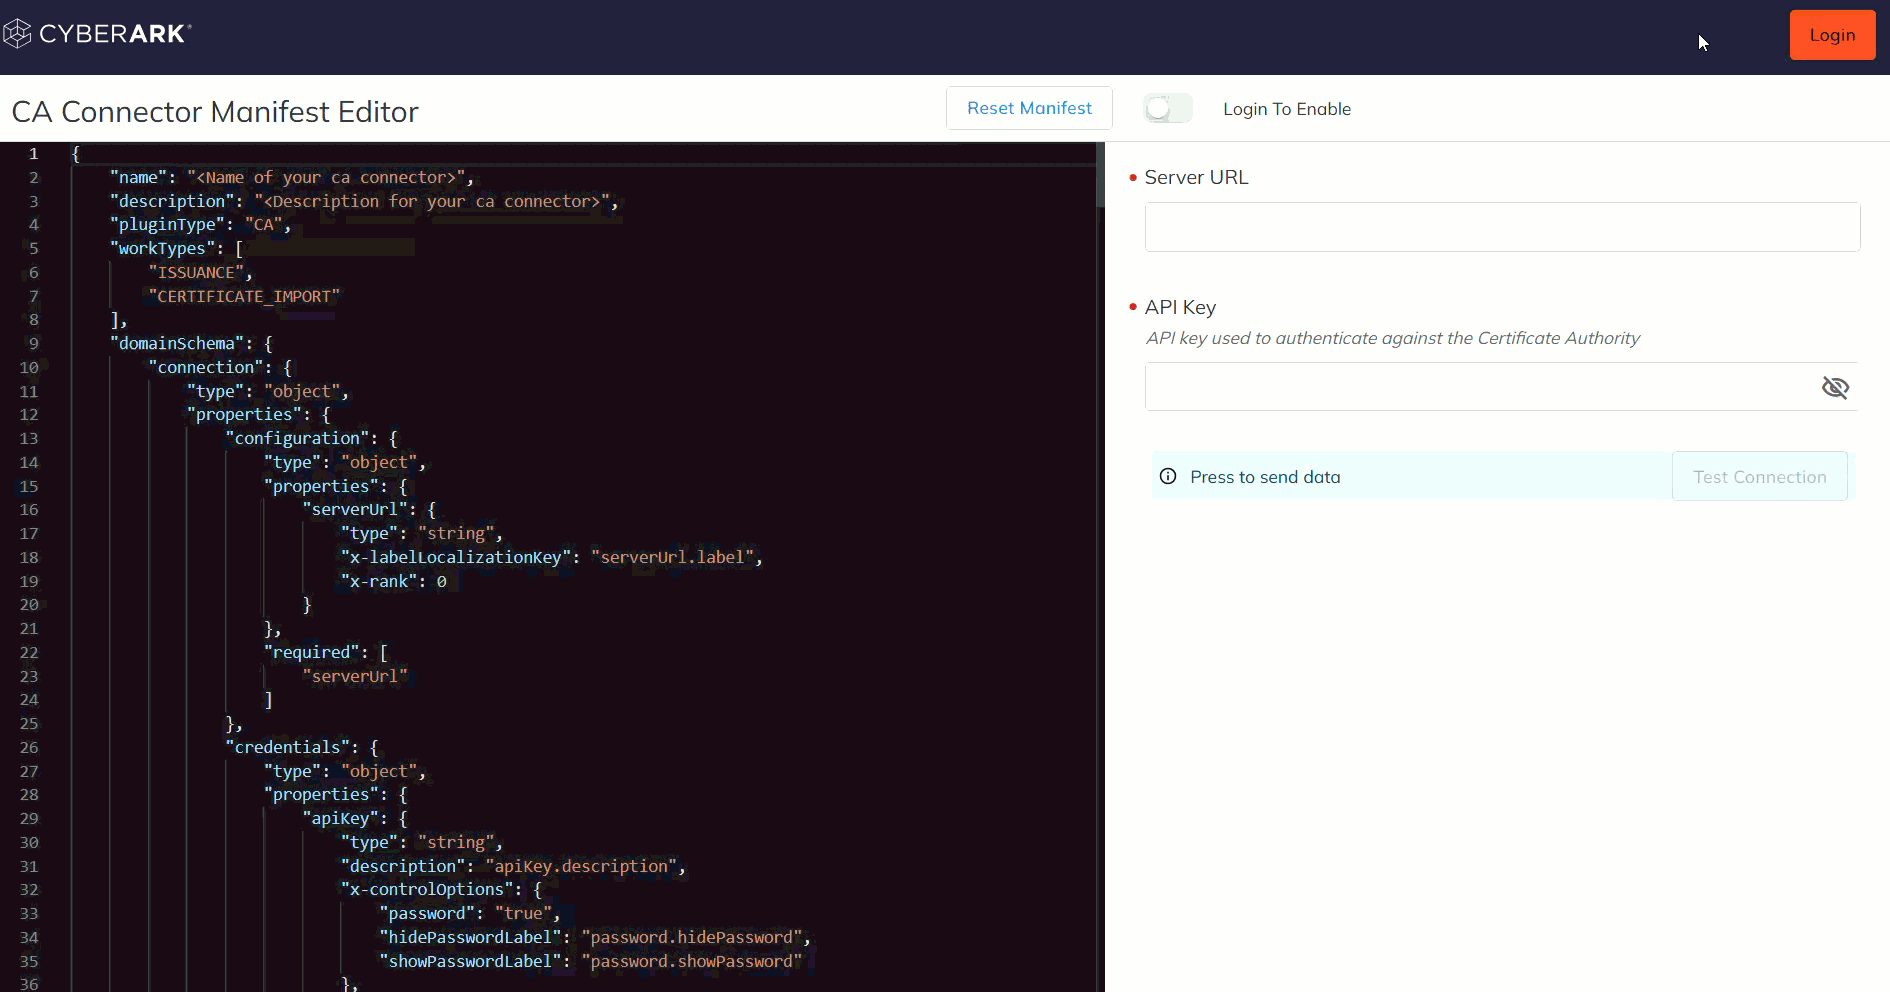Click "CA Connector Manifest Editor" title

coord(215,112)
